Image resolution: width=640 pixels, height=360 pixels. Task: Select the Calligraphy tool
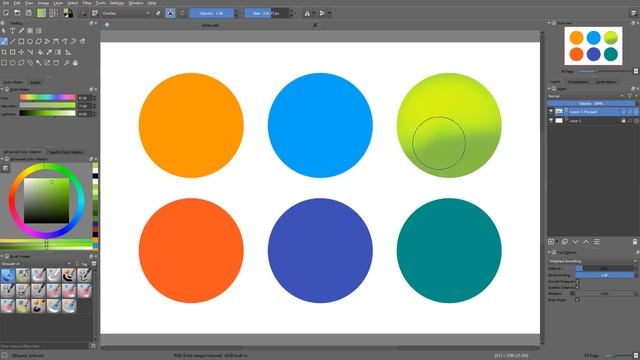pos(21,31)
